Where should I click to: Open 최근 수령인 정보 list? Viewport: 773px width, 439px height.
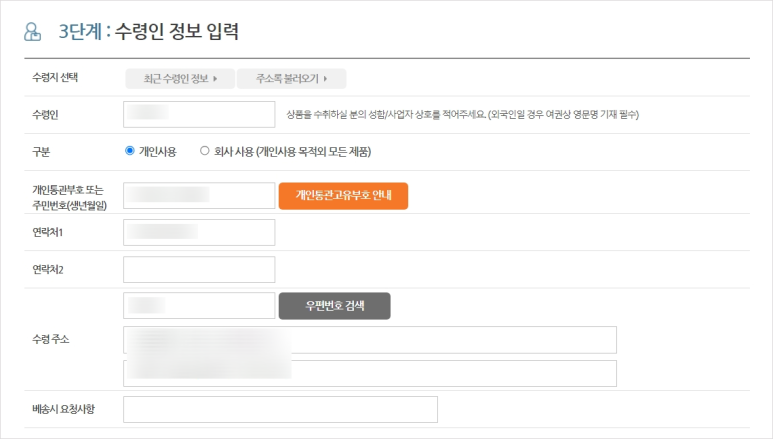(x=180, y=79)
